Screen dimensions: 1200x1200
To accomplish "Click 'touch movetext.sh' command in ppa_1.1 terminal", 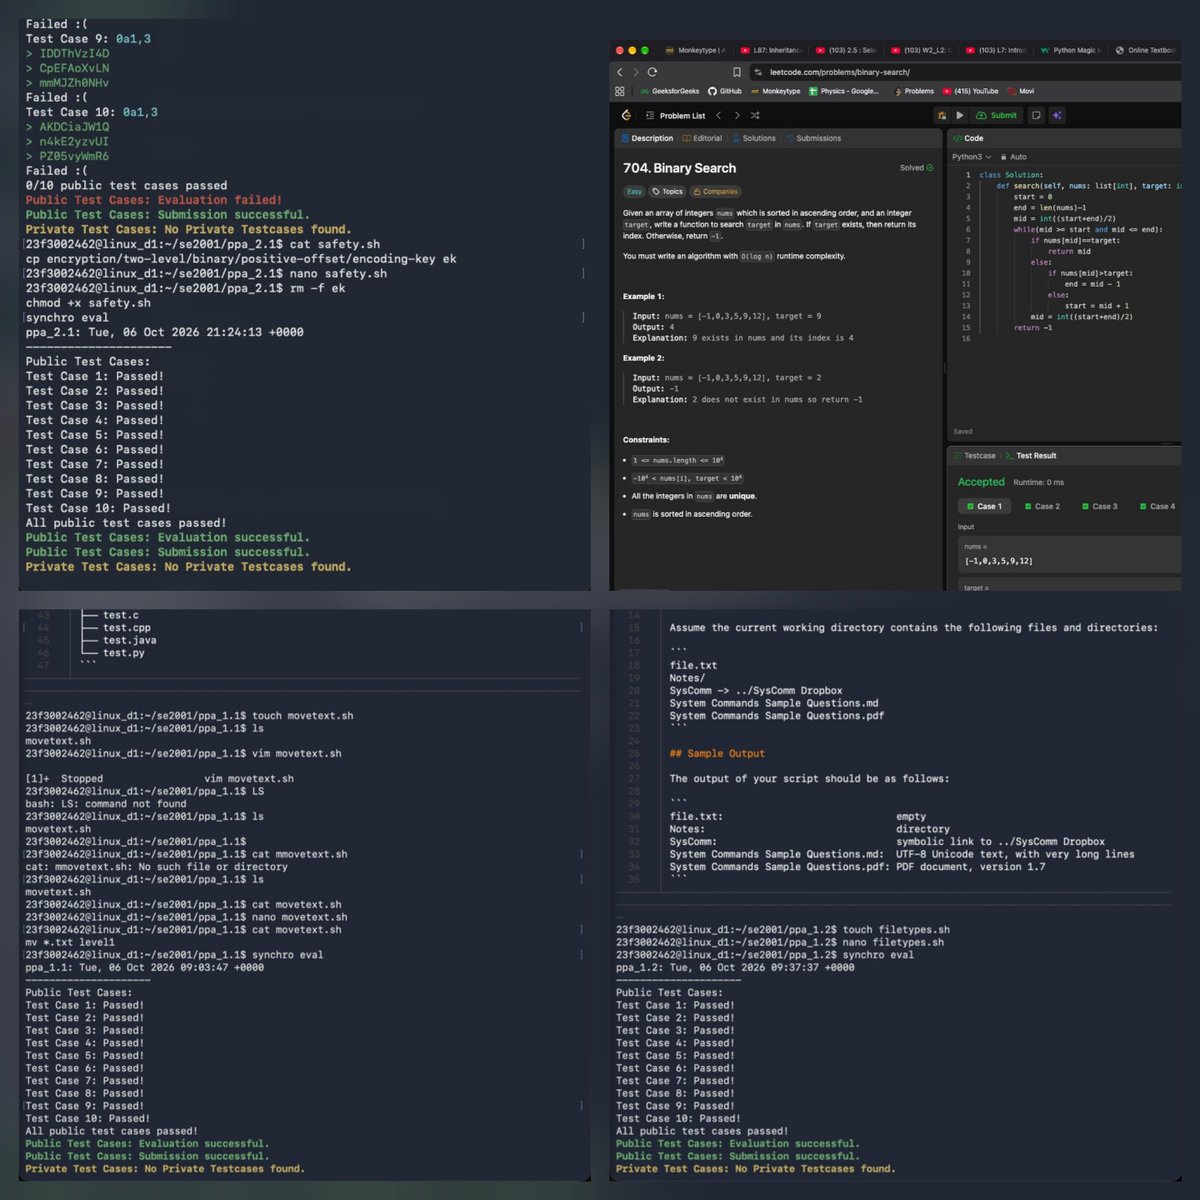I will (x=302, y=716).
